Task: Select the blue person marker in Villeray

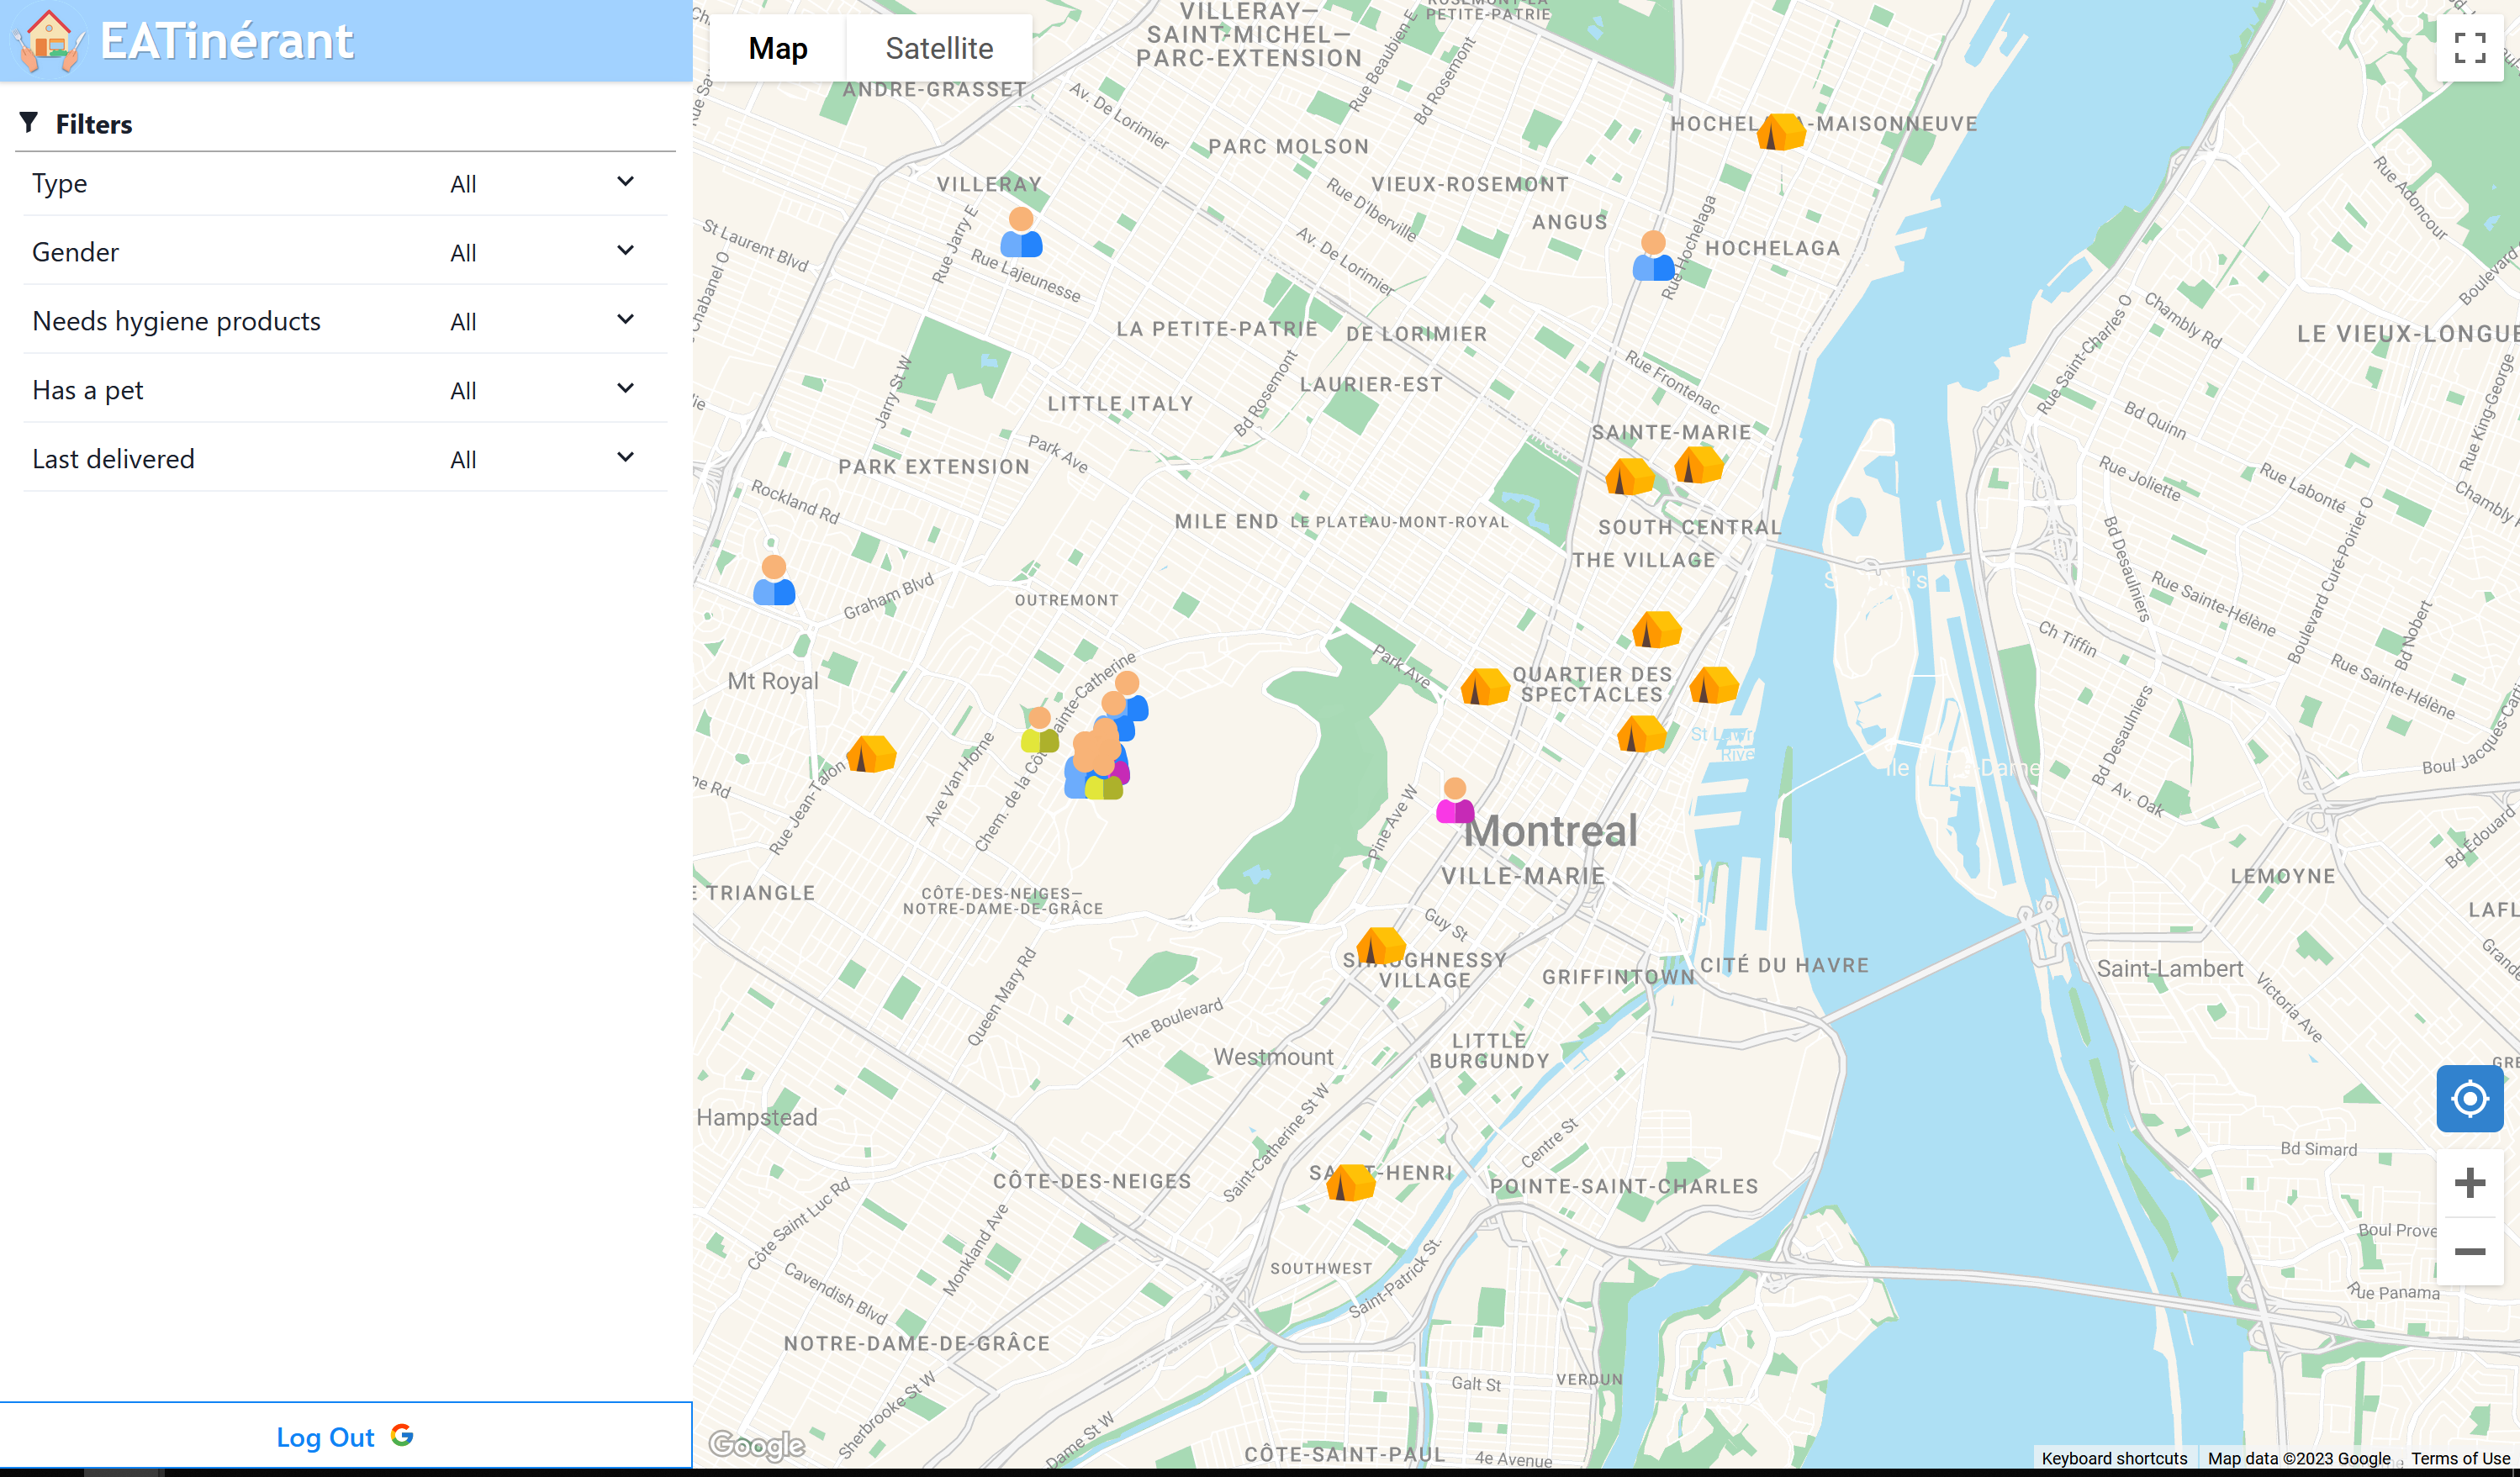Action: (x=1021, y=233)
